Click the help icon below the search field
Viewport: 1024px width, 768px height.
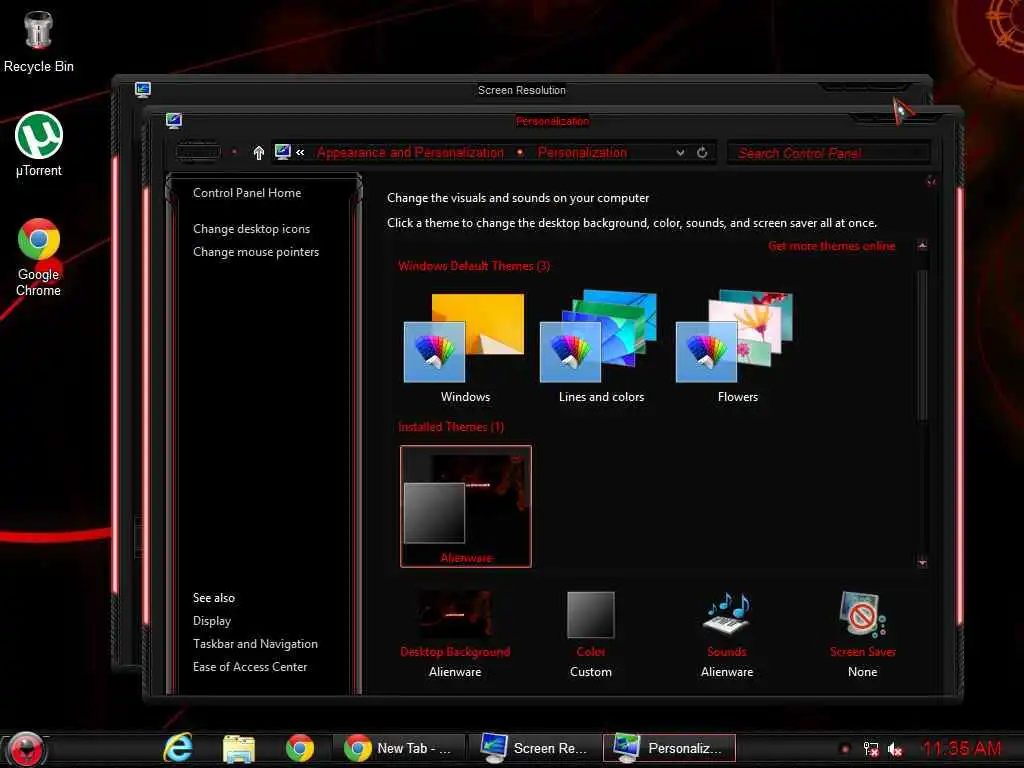(931, 182)
